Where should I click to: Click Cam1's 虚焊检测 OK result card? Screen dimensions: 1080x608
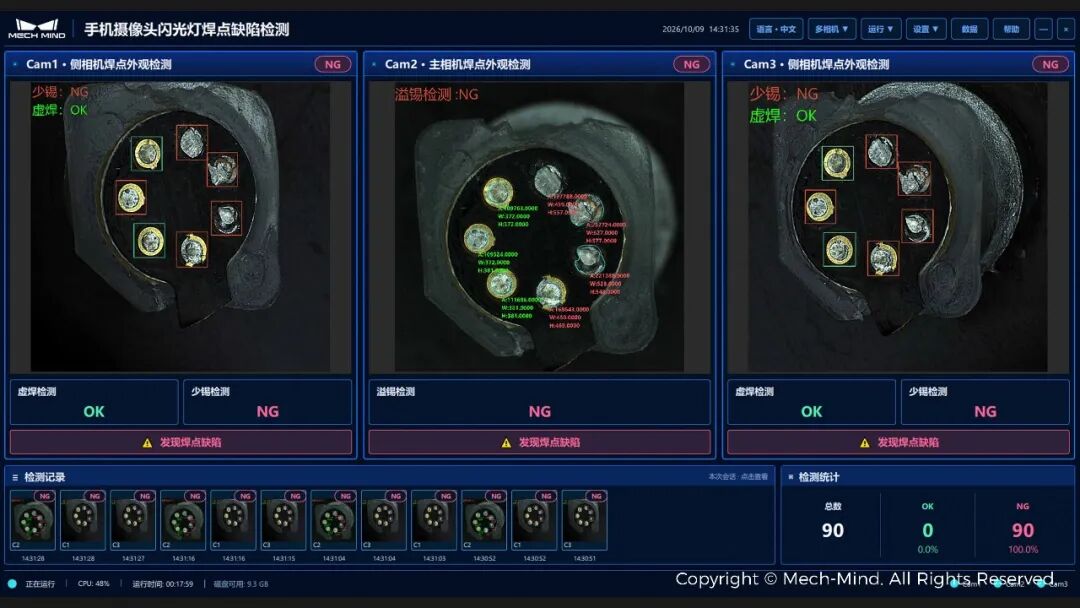94,402
